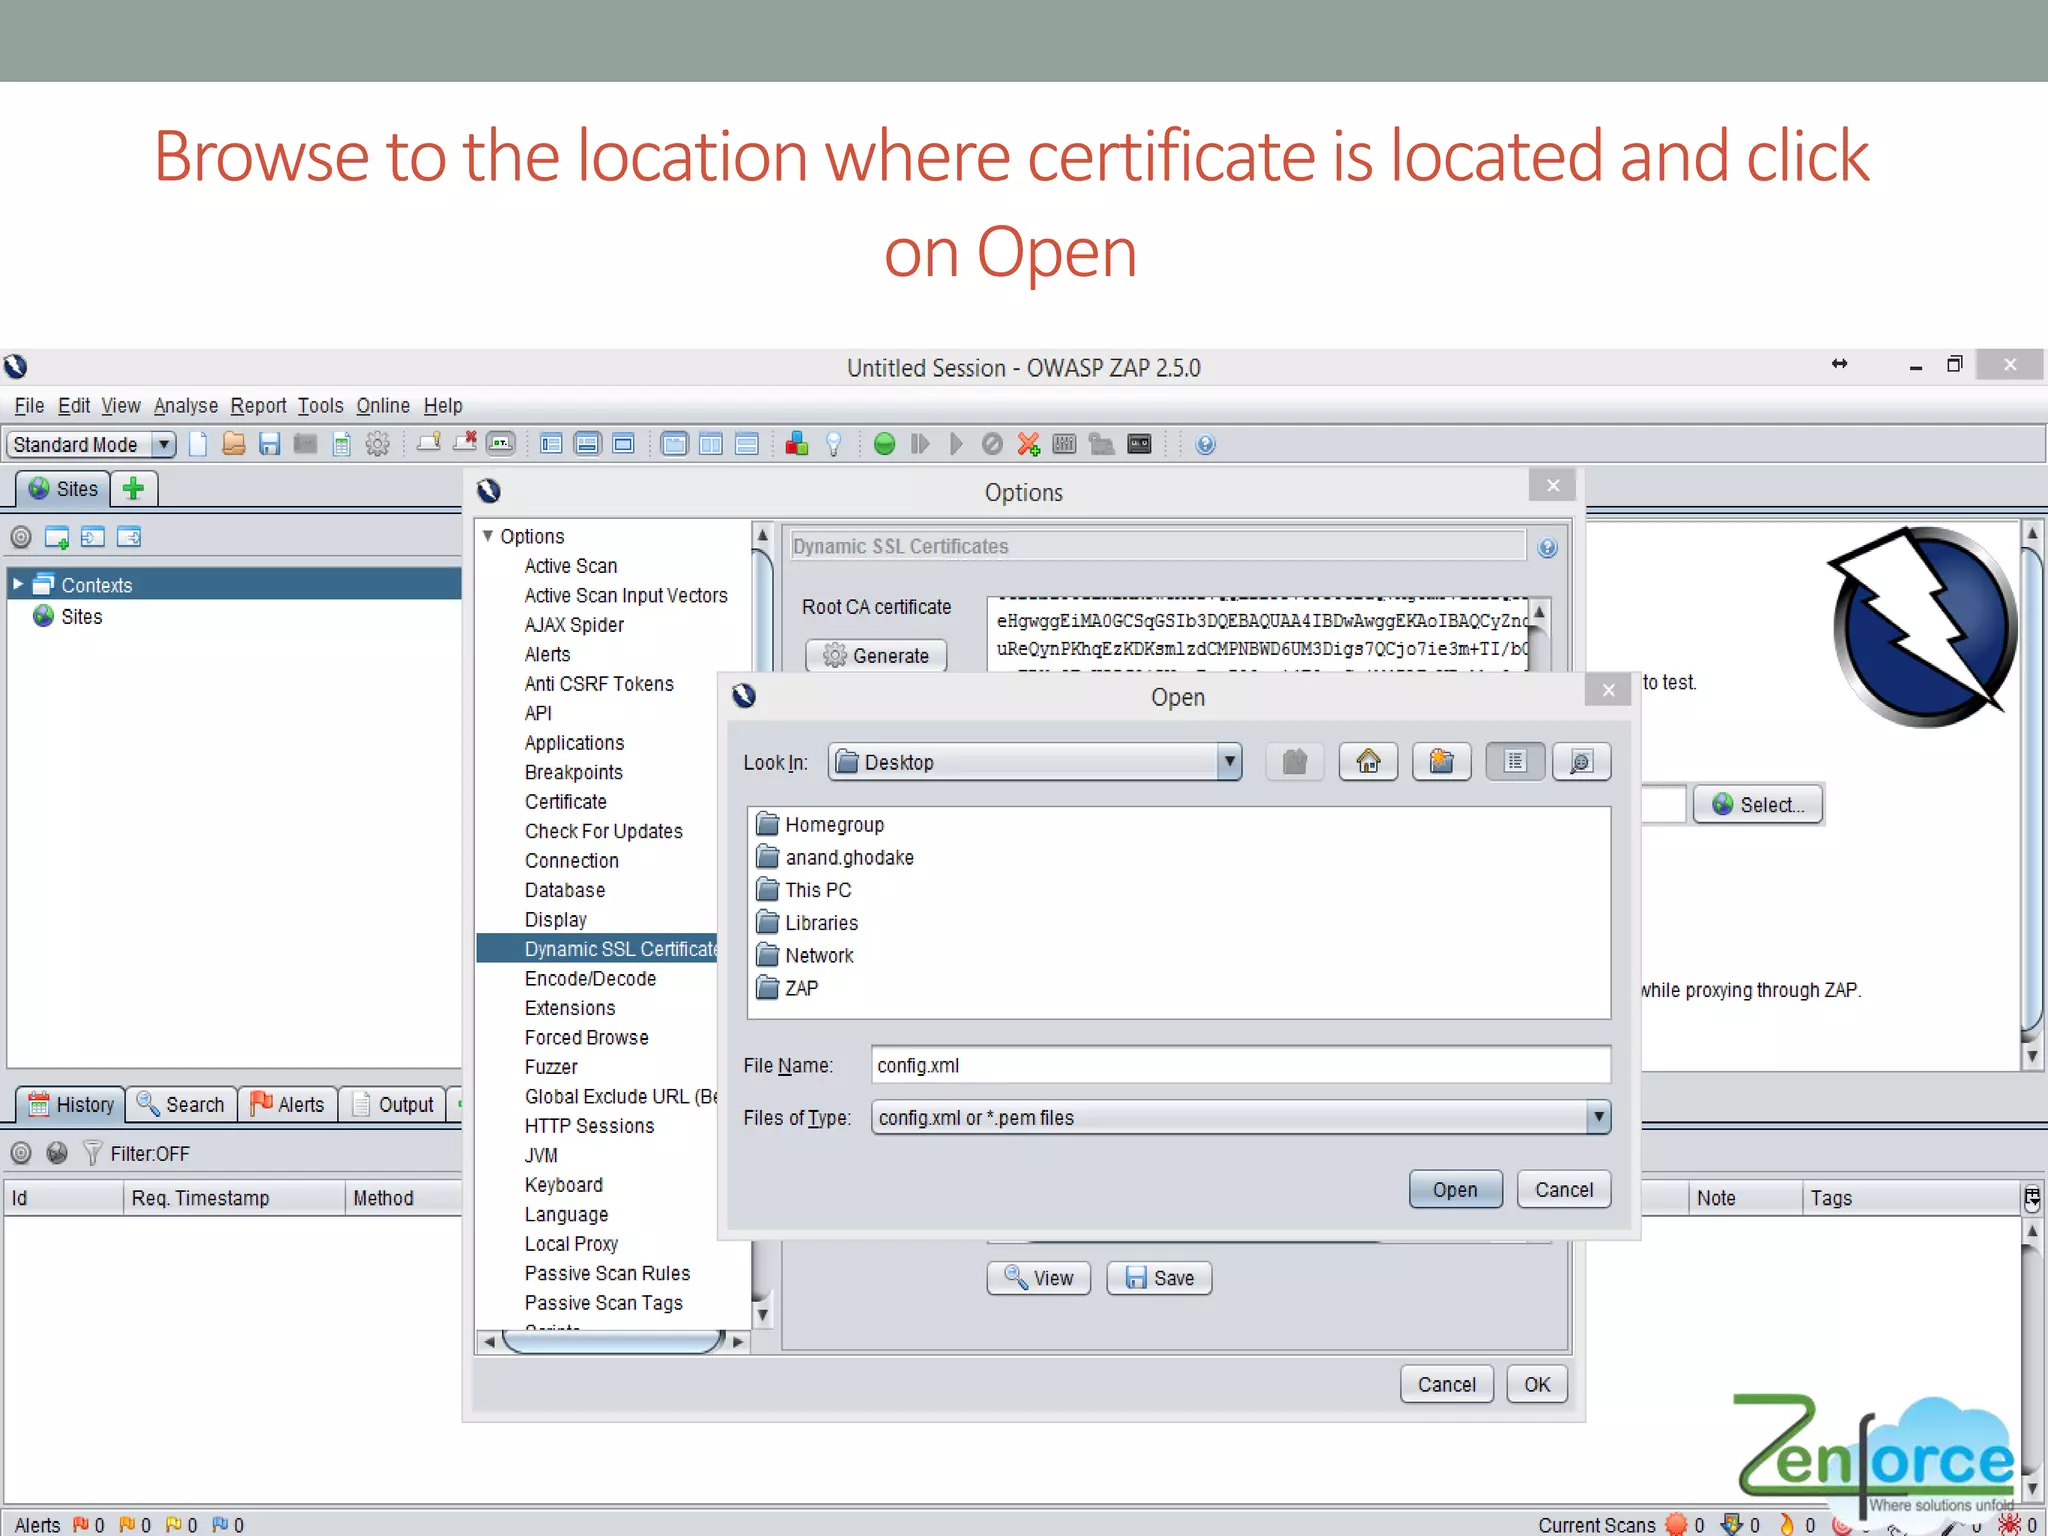Image resolution: width=2048 pixels, height=1536 pixels.
Task: Select Certificate in options tree
Action: coord(565,802)
